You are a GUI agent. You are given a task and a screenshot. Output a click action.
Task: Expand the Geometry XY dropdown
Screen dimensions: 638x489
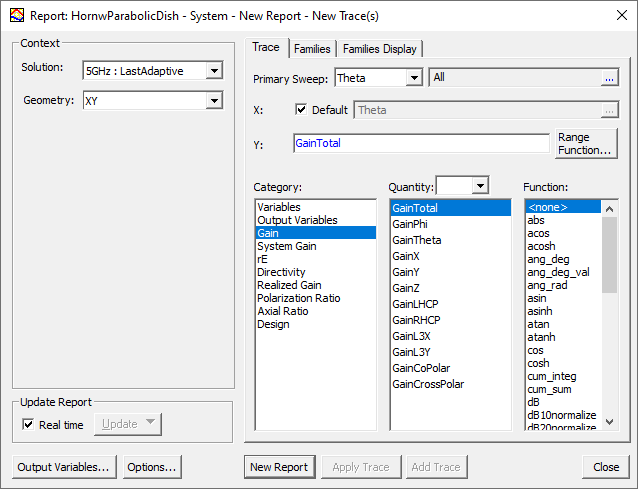coord(213,100)
